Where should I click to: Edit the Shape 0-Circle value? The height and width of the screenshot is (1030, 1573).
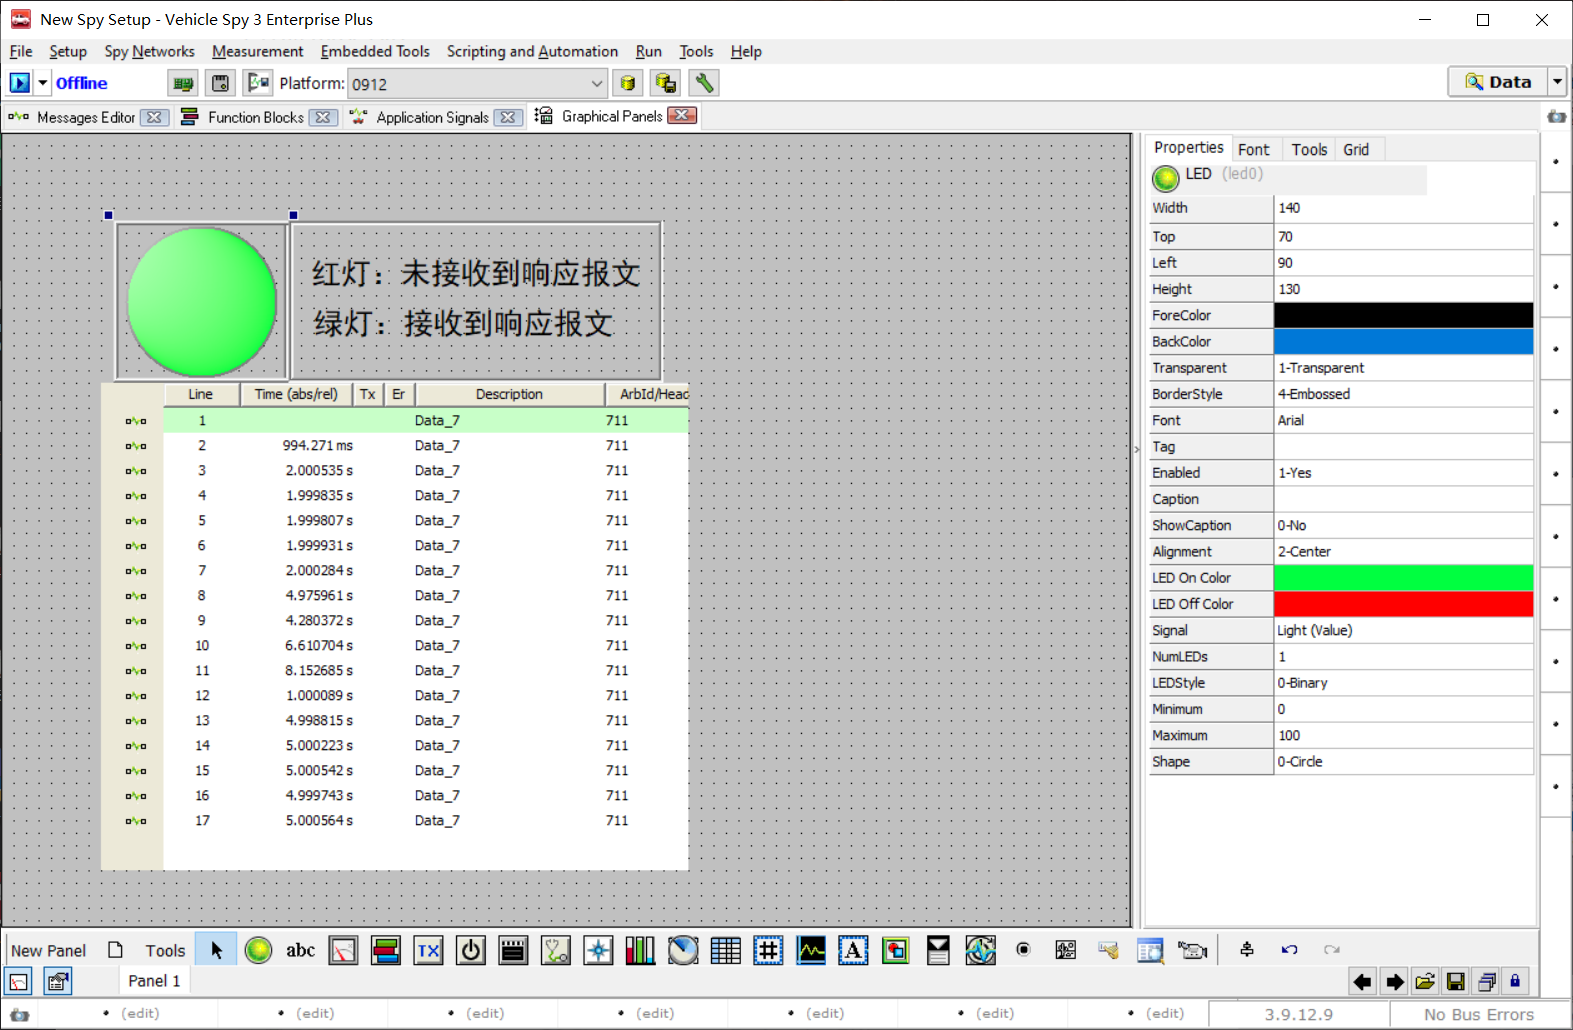click(x=1403, y=762)
